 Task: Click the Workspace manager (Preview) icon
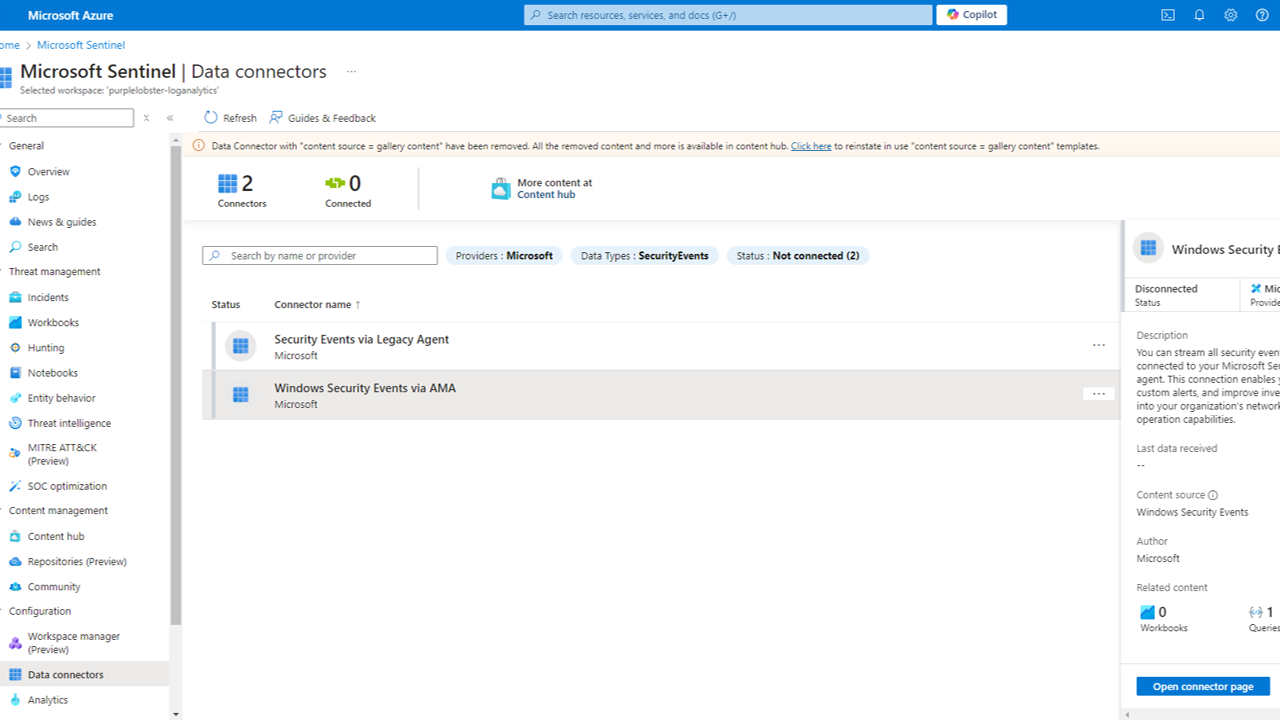(x=15, y=643)
